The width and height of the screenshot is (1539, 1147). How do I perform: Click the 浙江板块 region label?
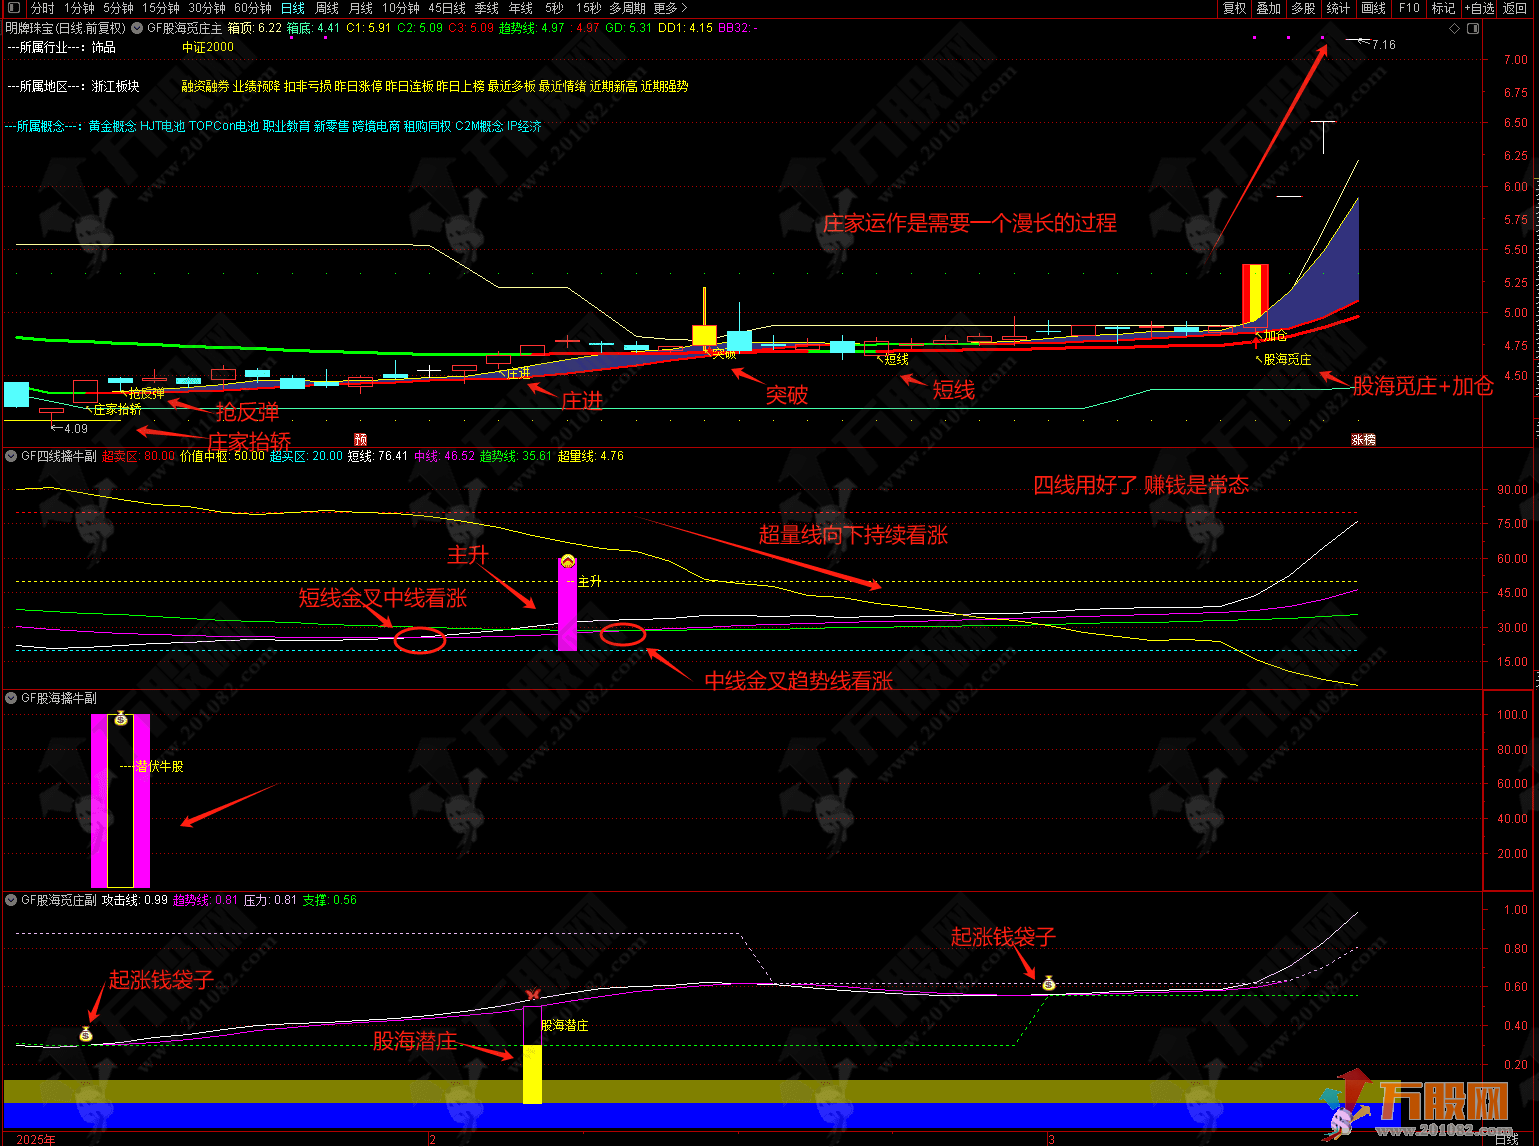116,87
